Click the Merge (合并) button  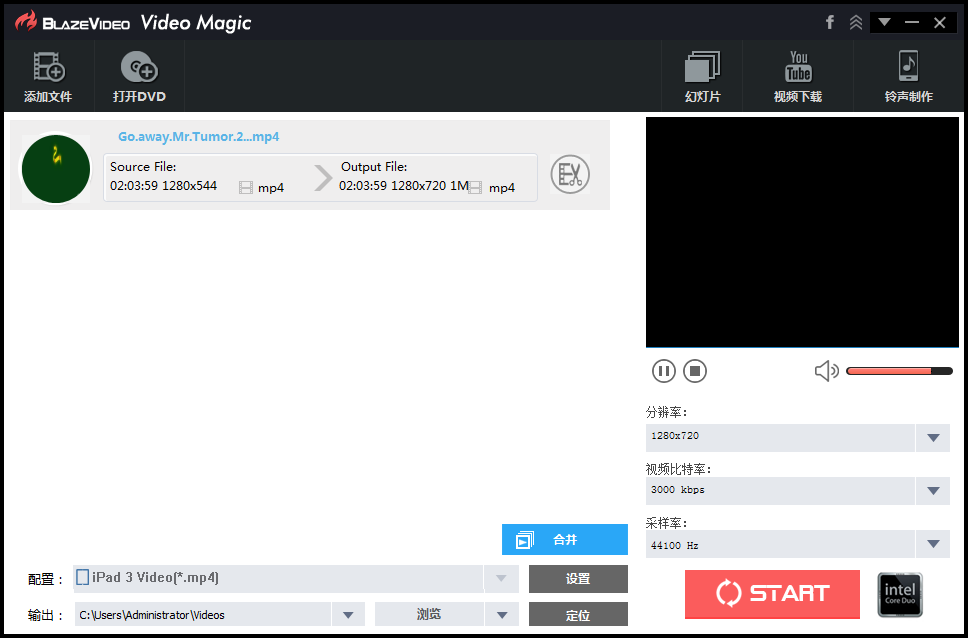tap(564, 540)
